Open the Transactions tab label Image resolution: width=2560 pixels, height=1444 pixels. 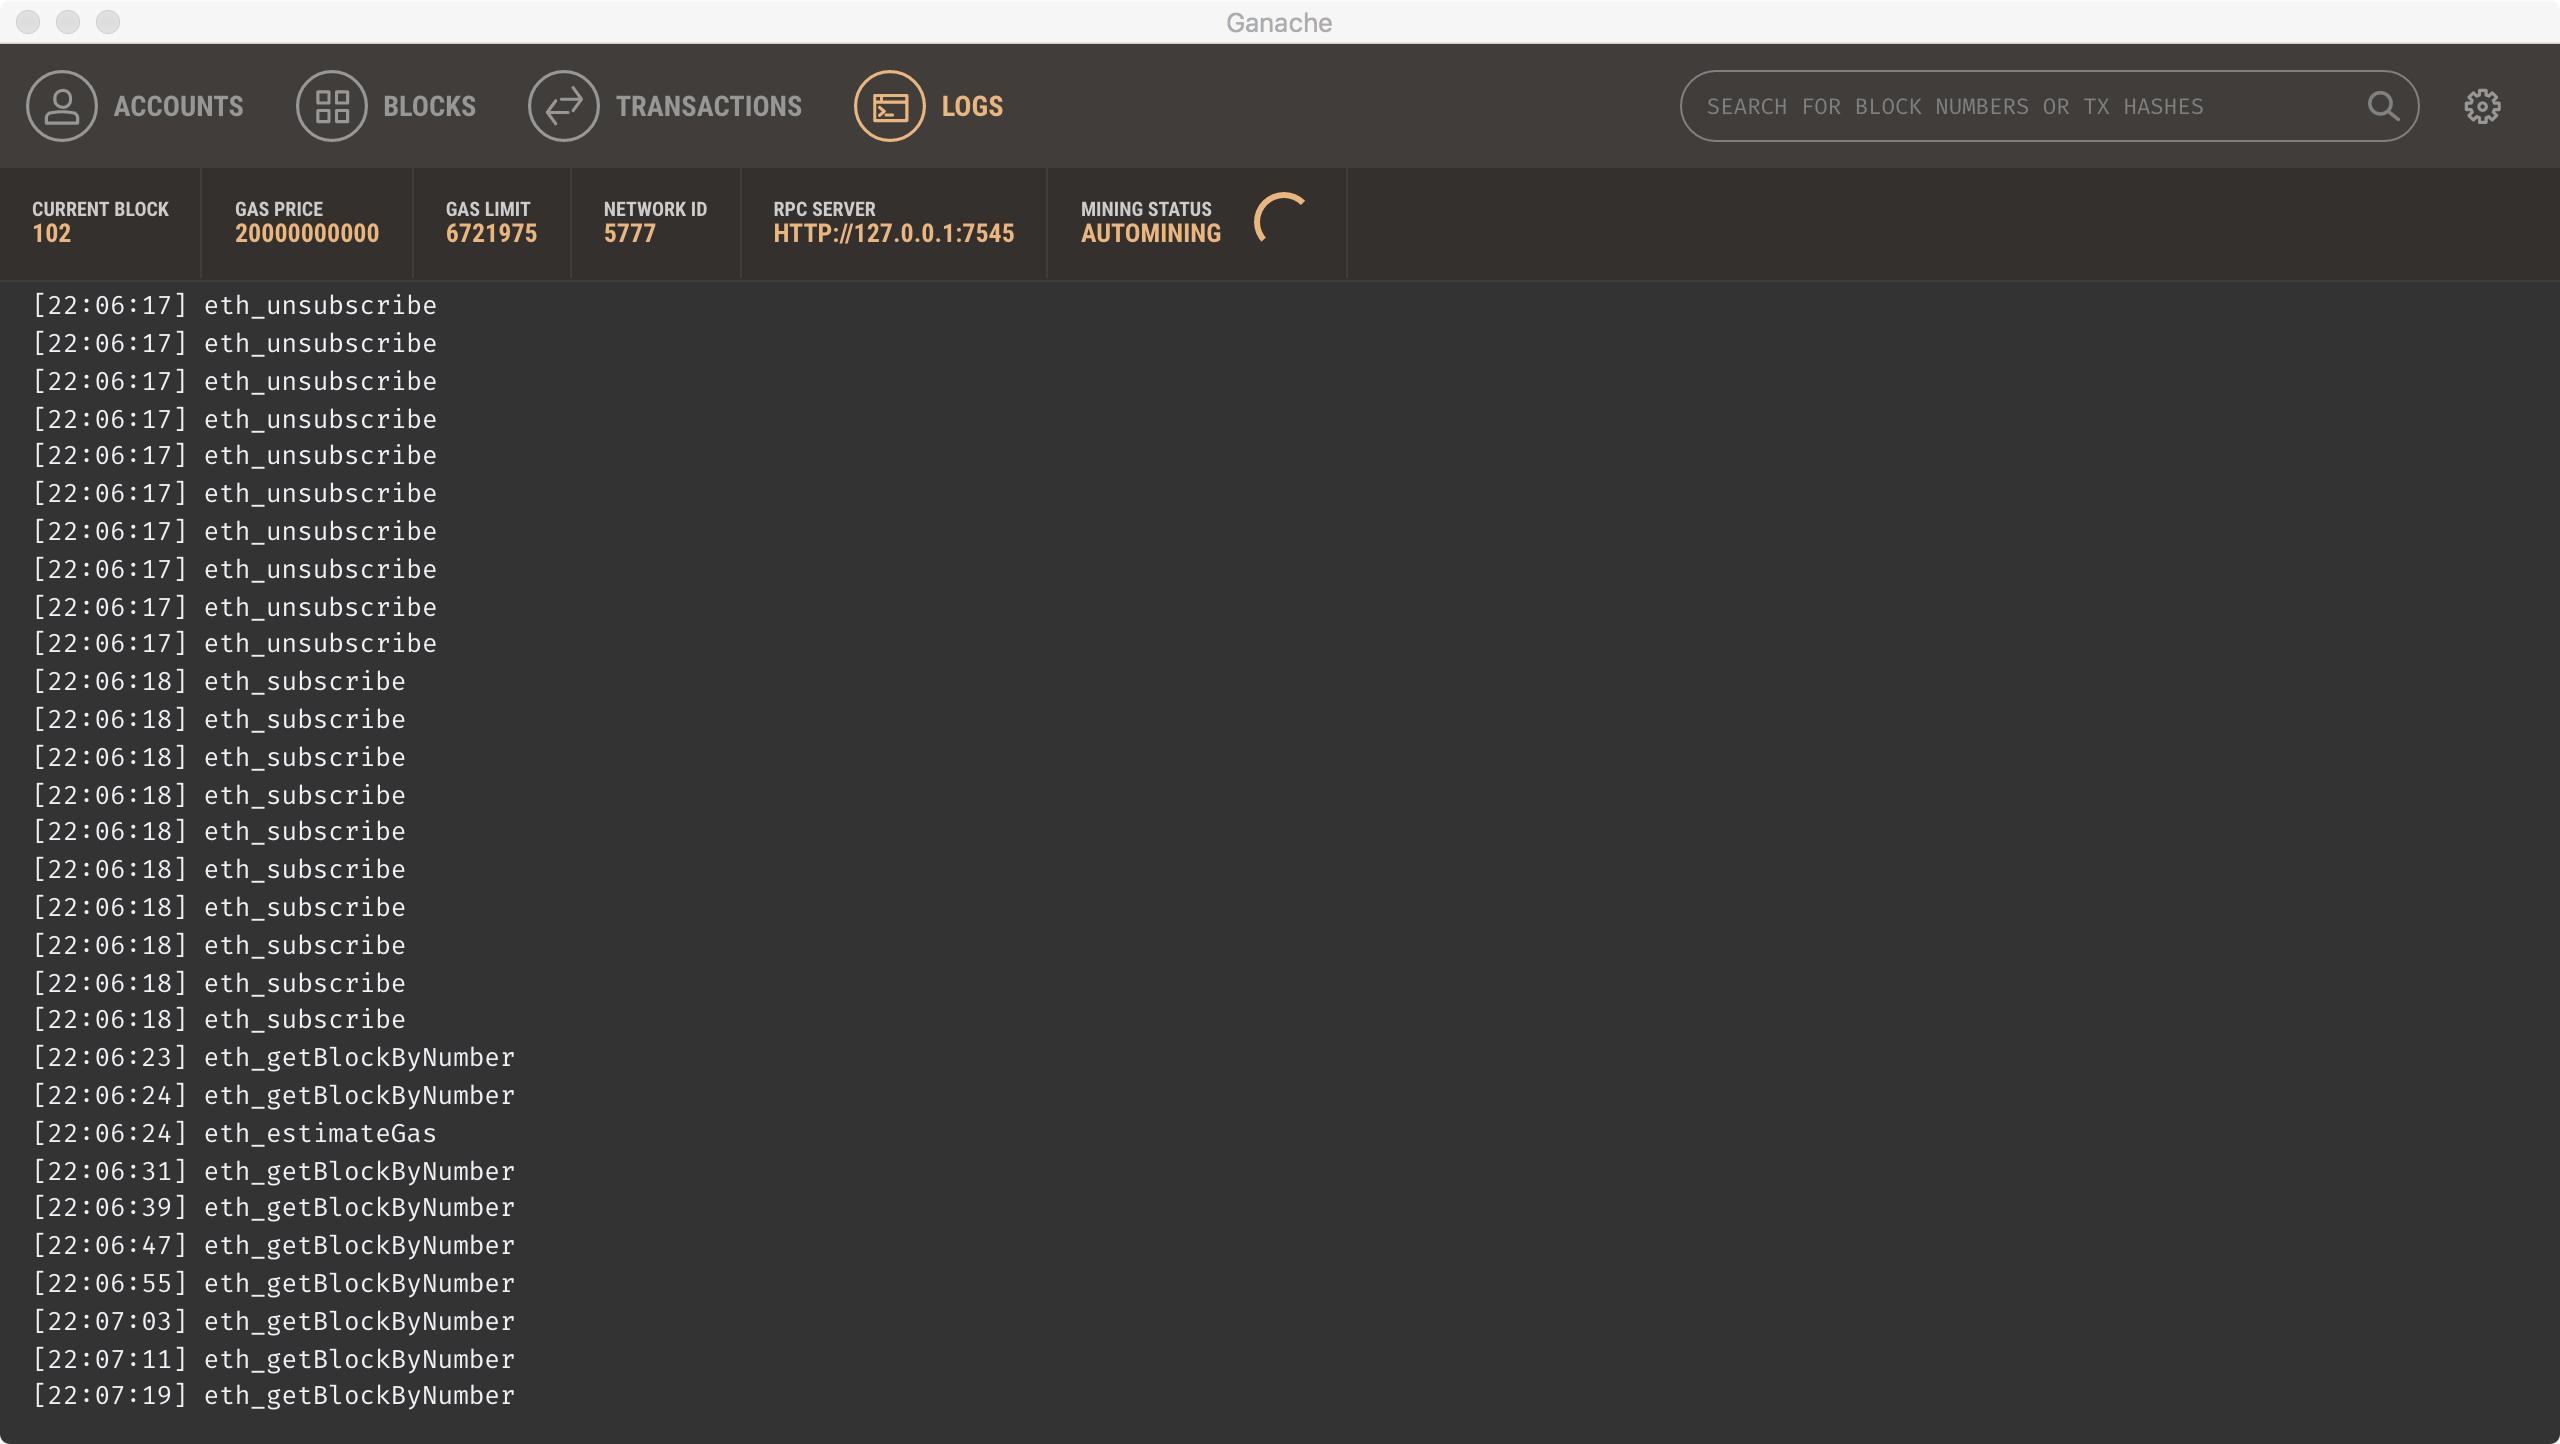click(708, 106)
